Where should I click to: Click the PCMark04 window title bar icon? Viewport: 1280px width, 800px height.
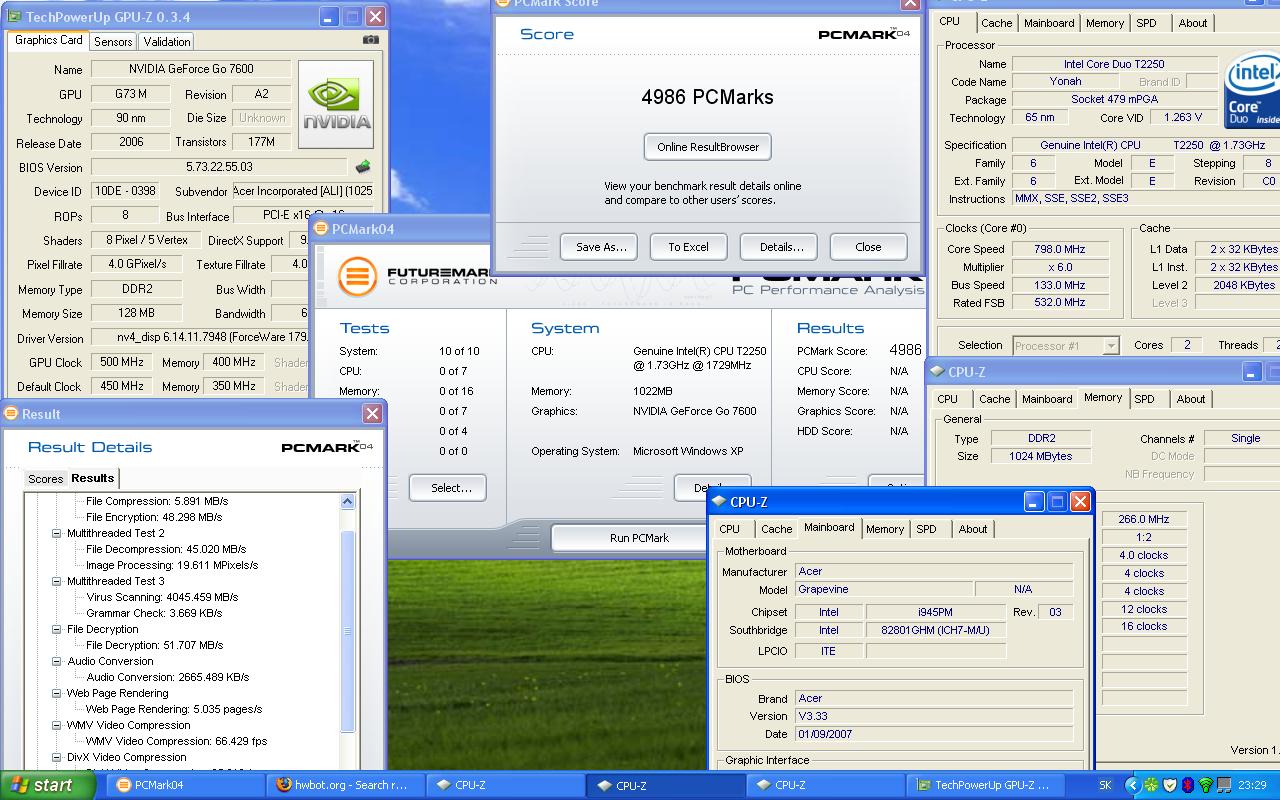pyautogui.click(x=321, y=229)
